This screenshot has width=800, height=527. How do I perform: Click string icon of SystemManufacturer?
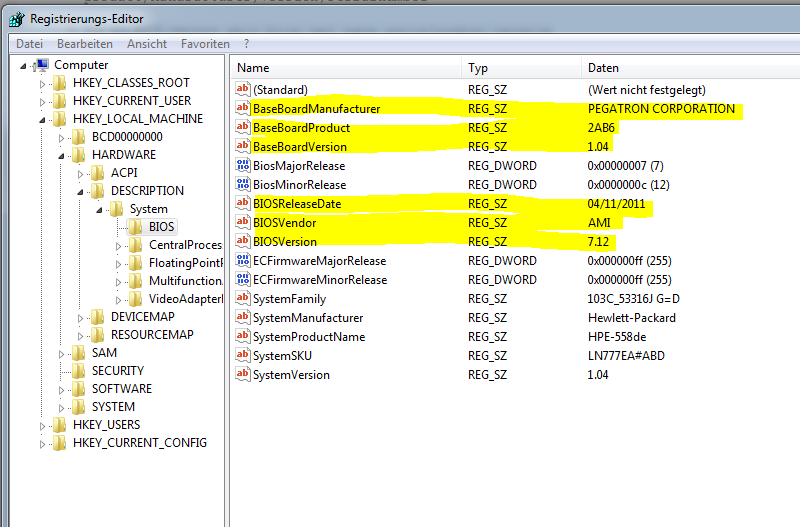point(242,317)
